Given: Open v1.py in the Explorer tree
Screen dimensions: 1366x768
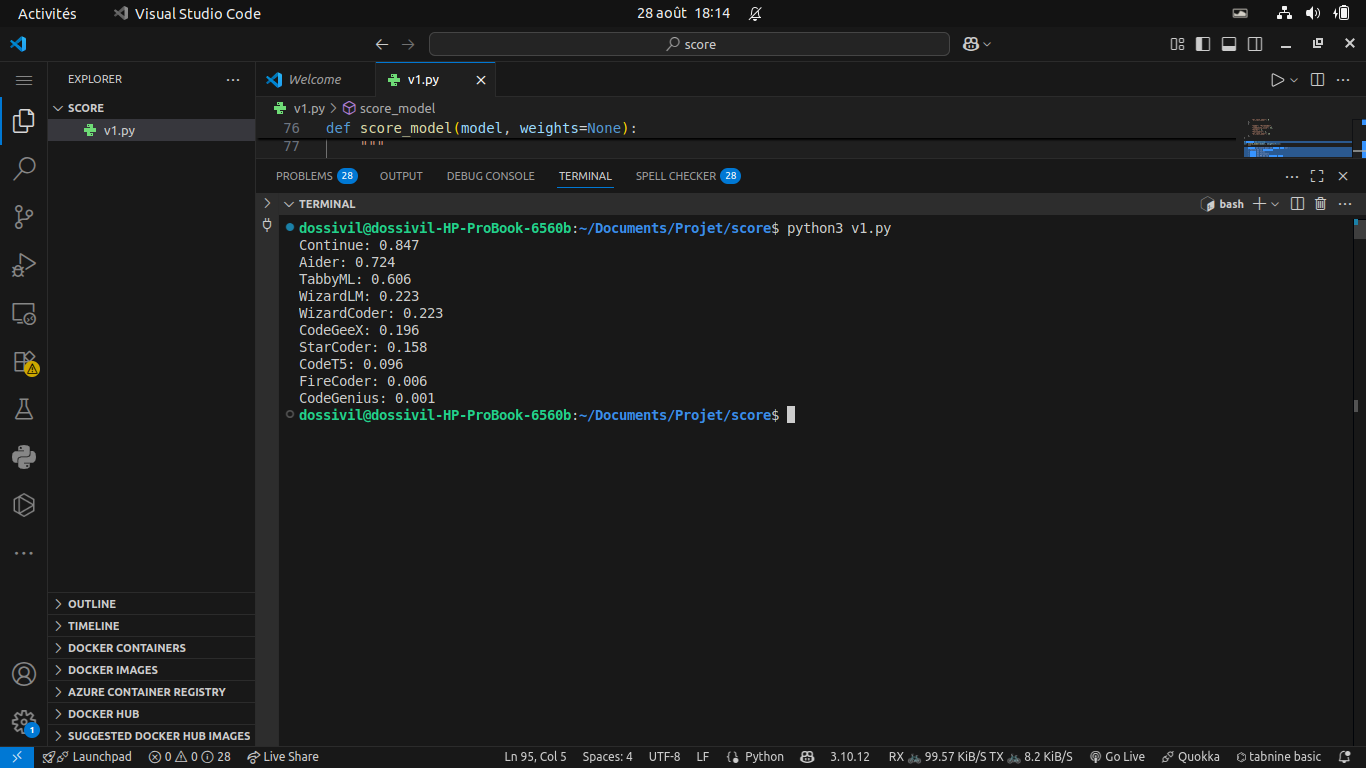Looking at the screenshot, I should point(151,130).
